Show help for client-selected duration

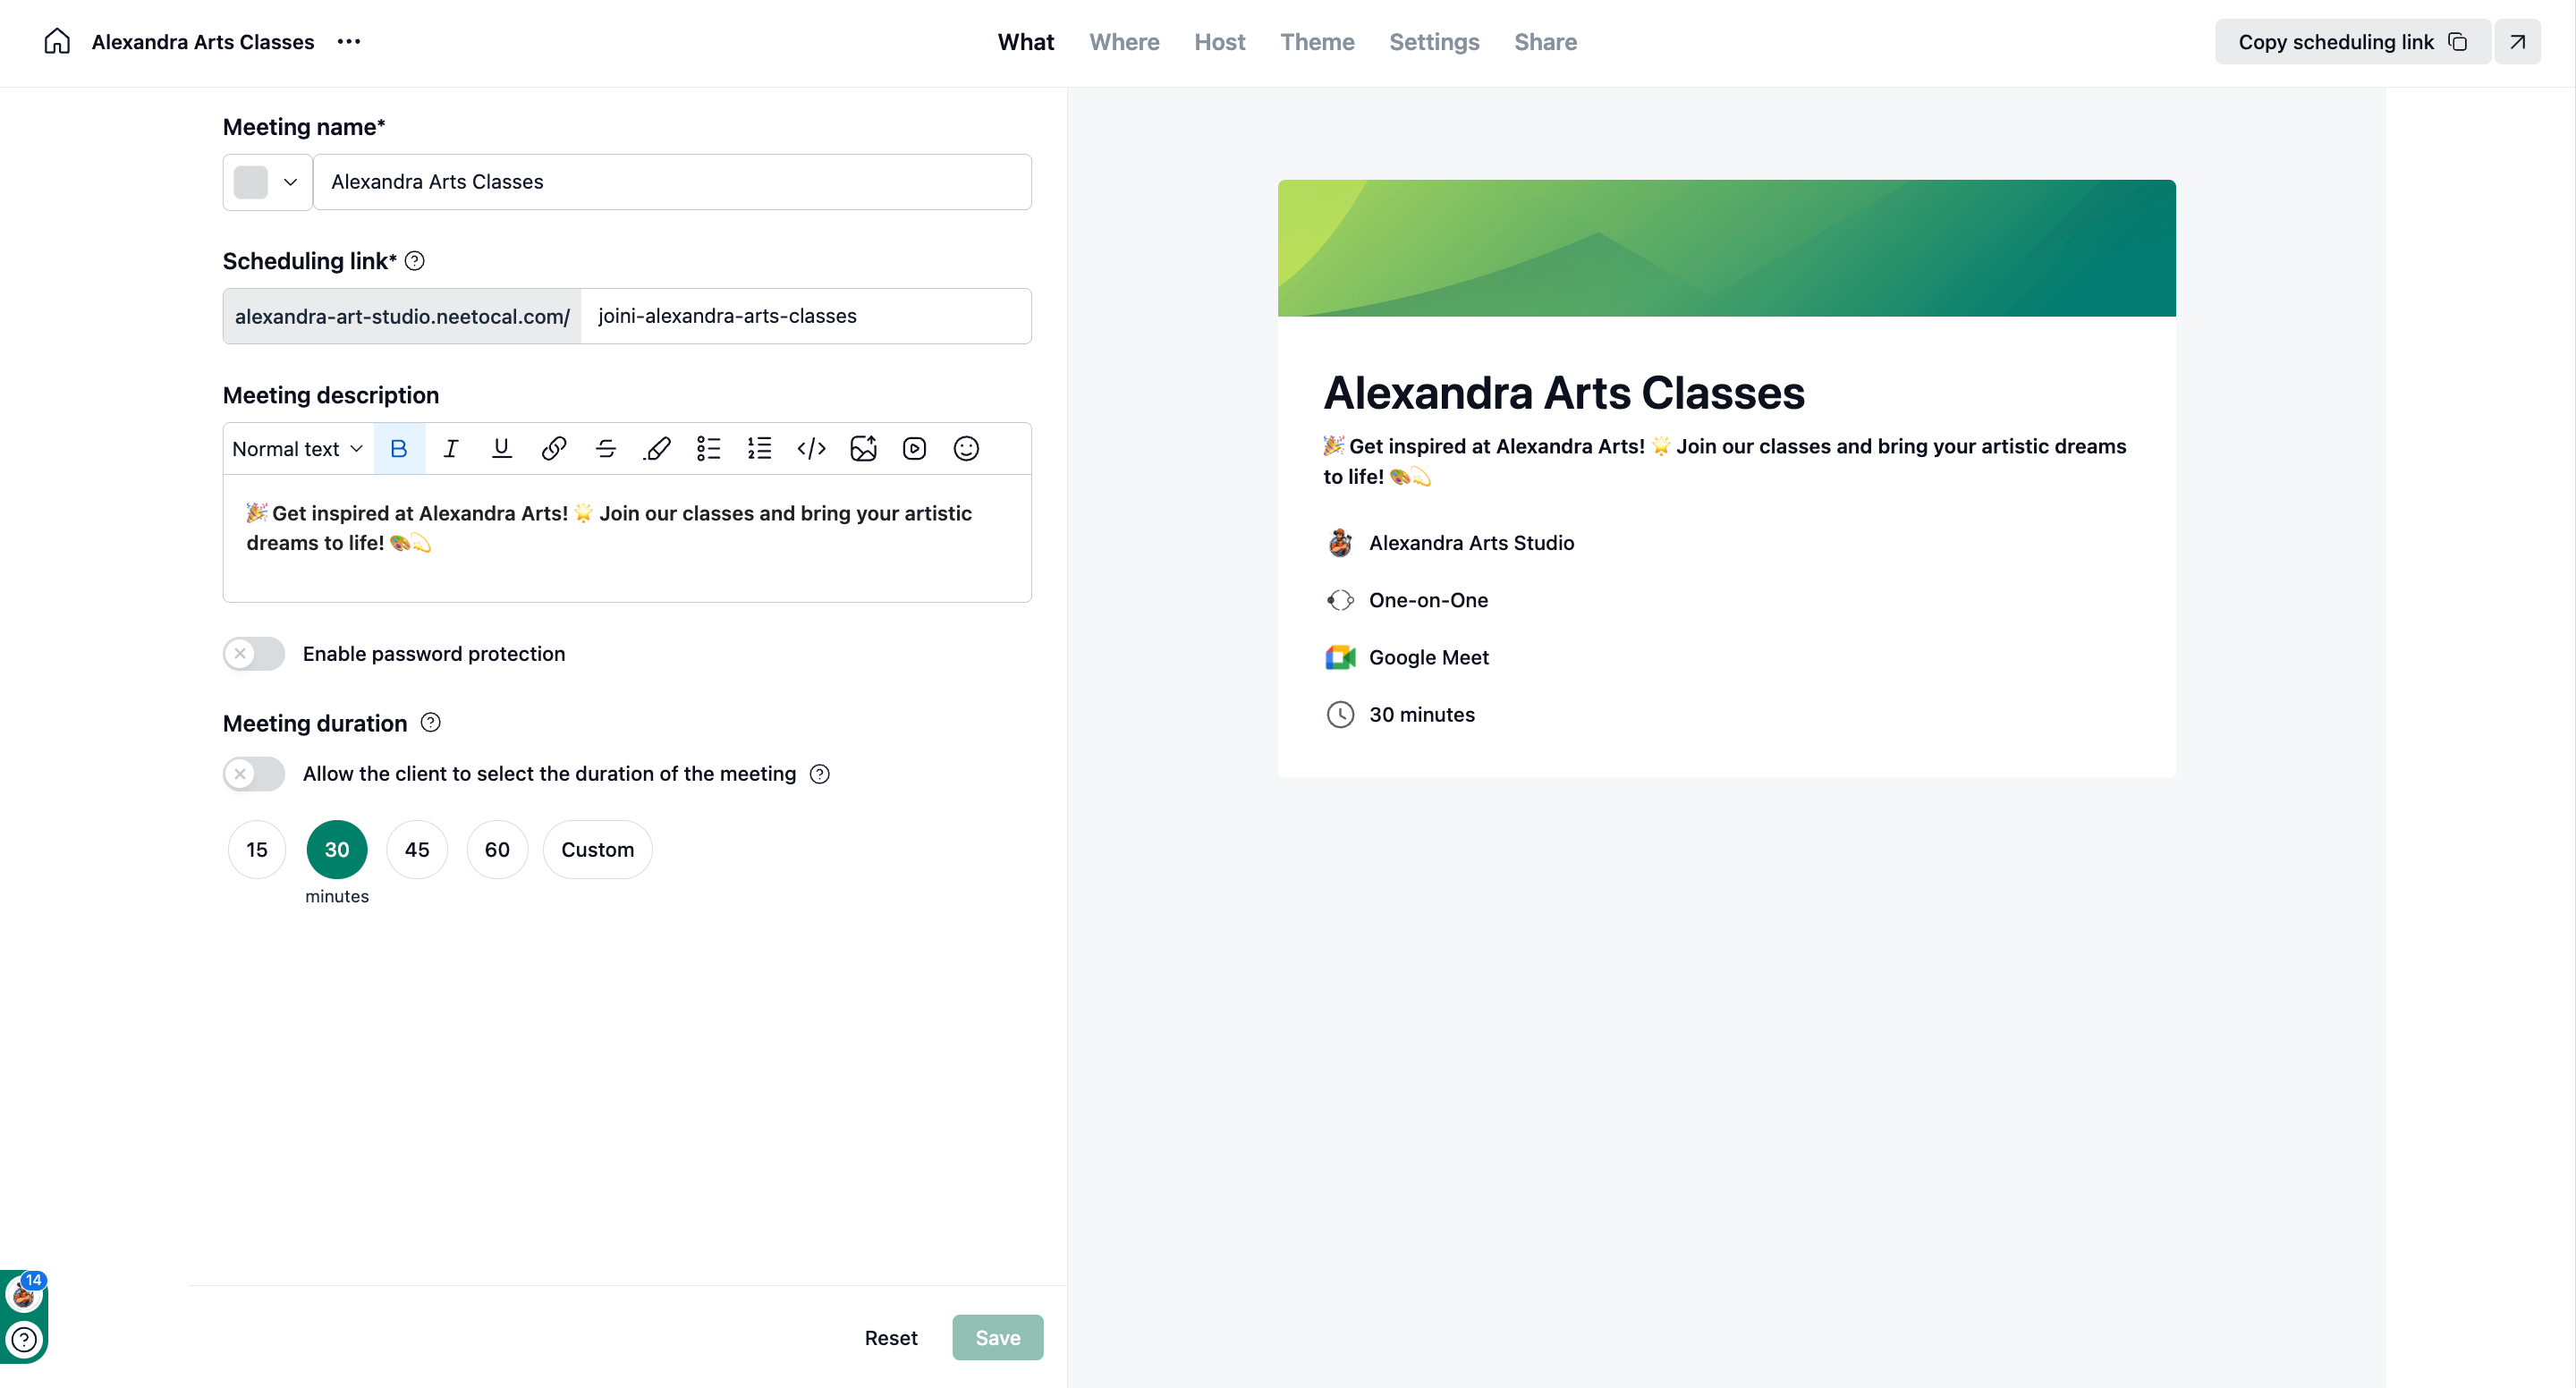tap(820, 774)
